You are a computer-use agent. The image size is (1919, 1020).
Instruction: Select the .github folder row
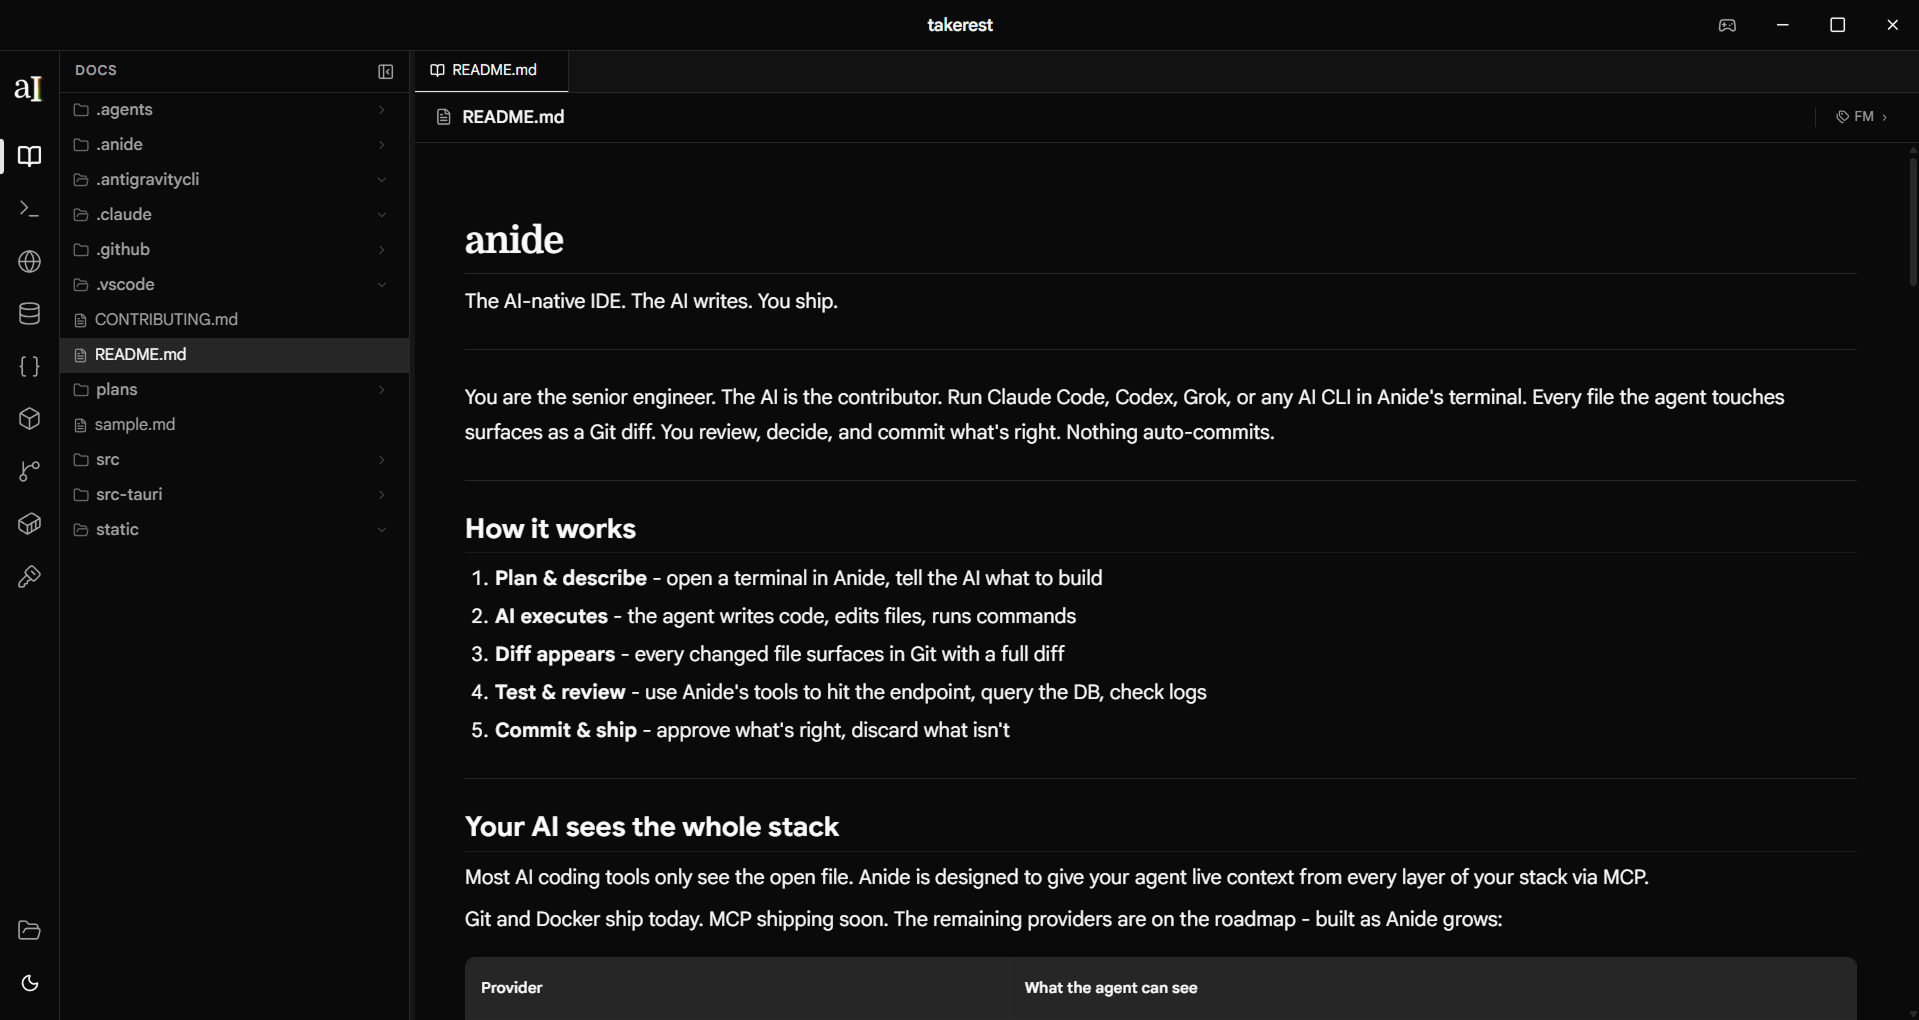[x=234, y=250]
